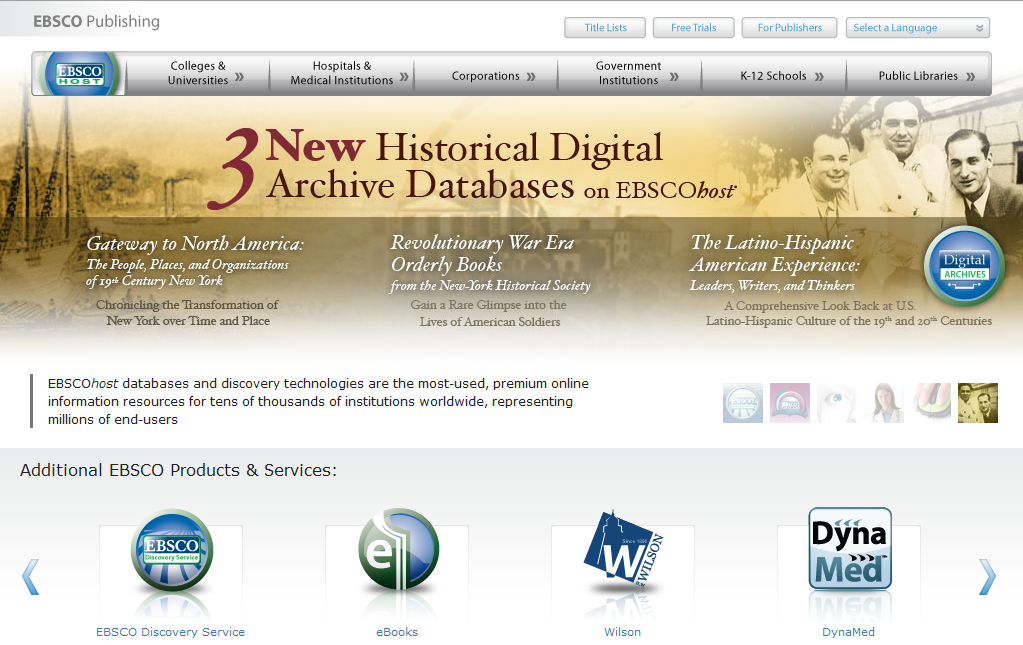Open the DynaMed text link
The image size is (1023, 645).
click(x=848, y=632)
